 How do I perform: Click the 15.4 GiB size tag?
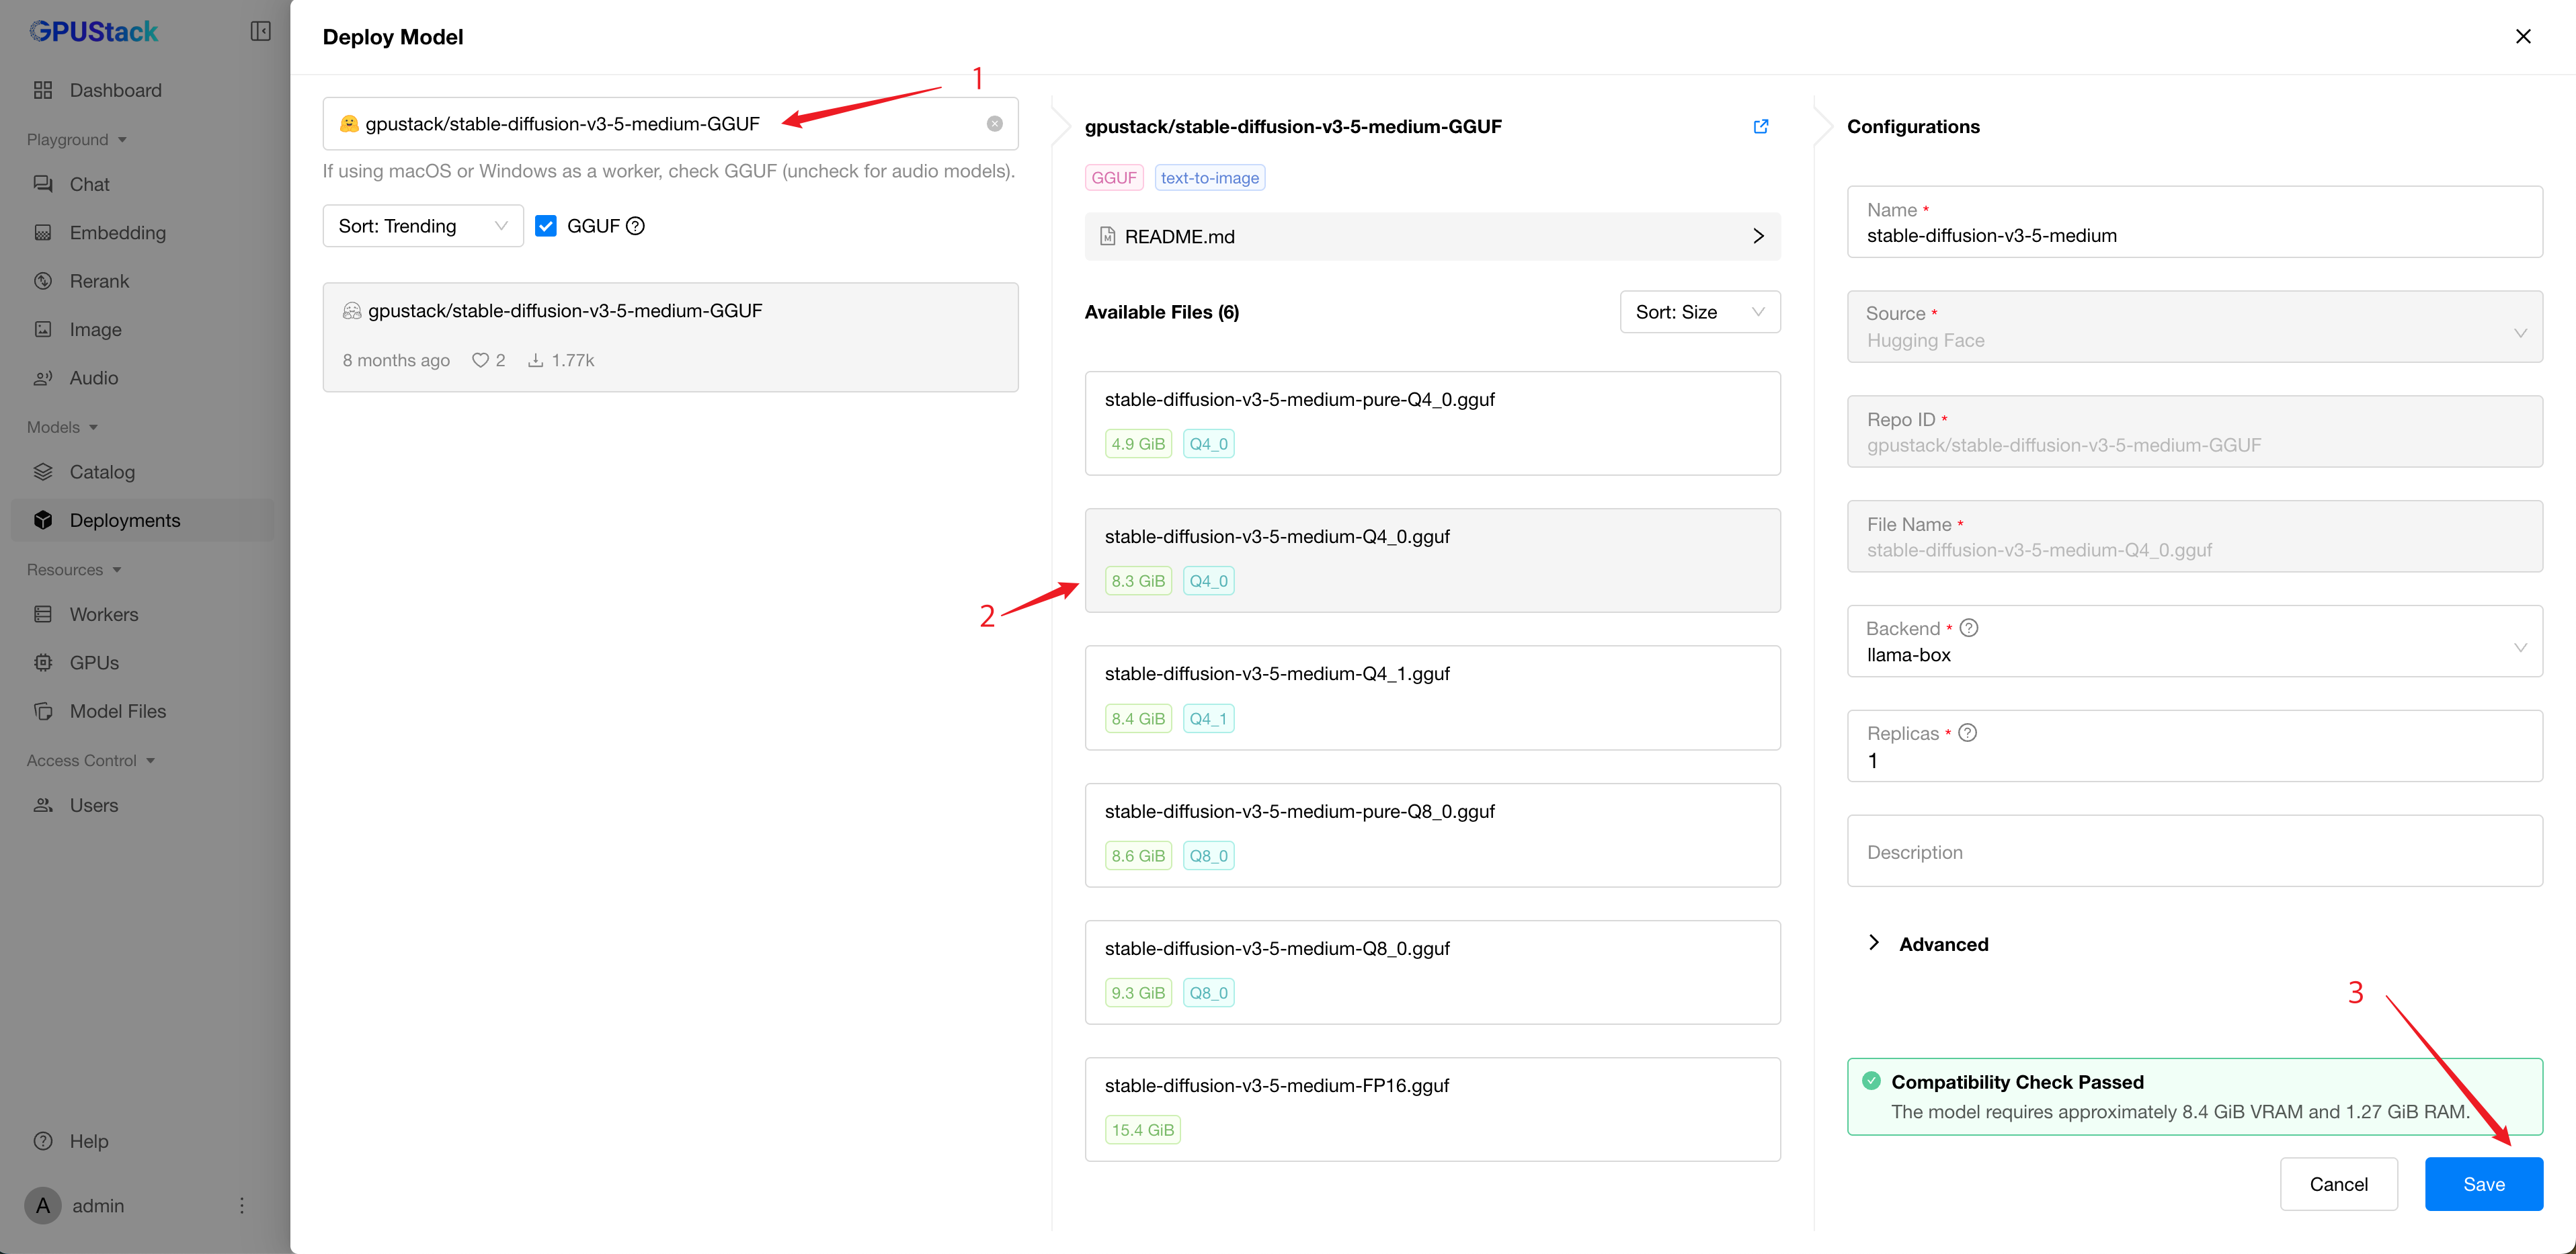[x=1142, y=1130]
